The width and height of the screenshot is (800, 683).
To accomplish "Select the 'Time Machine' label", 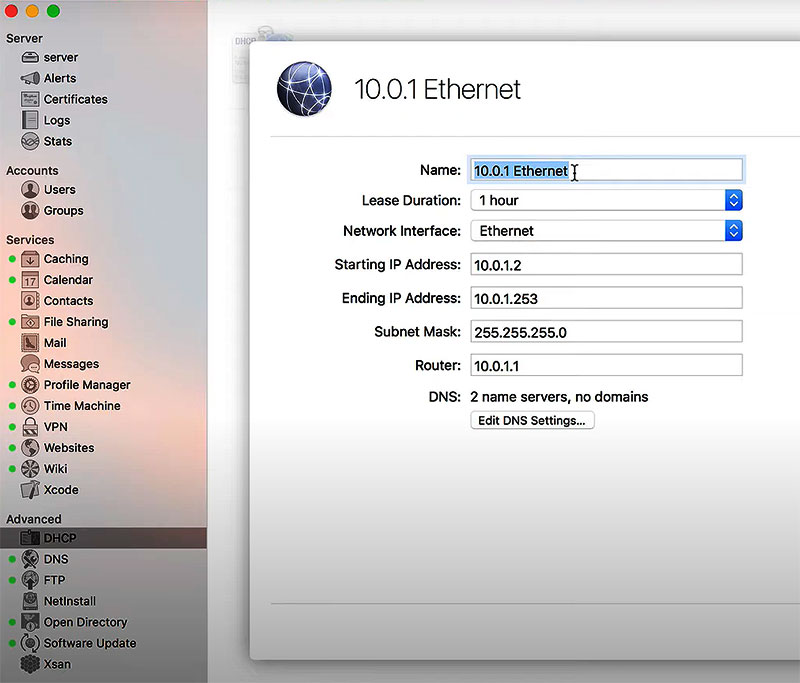I will click(x=82, y=406).
